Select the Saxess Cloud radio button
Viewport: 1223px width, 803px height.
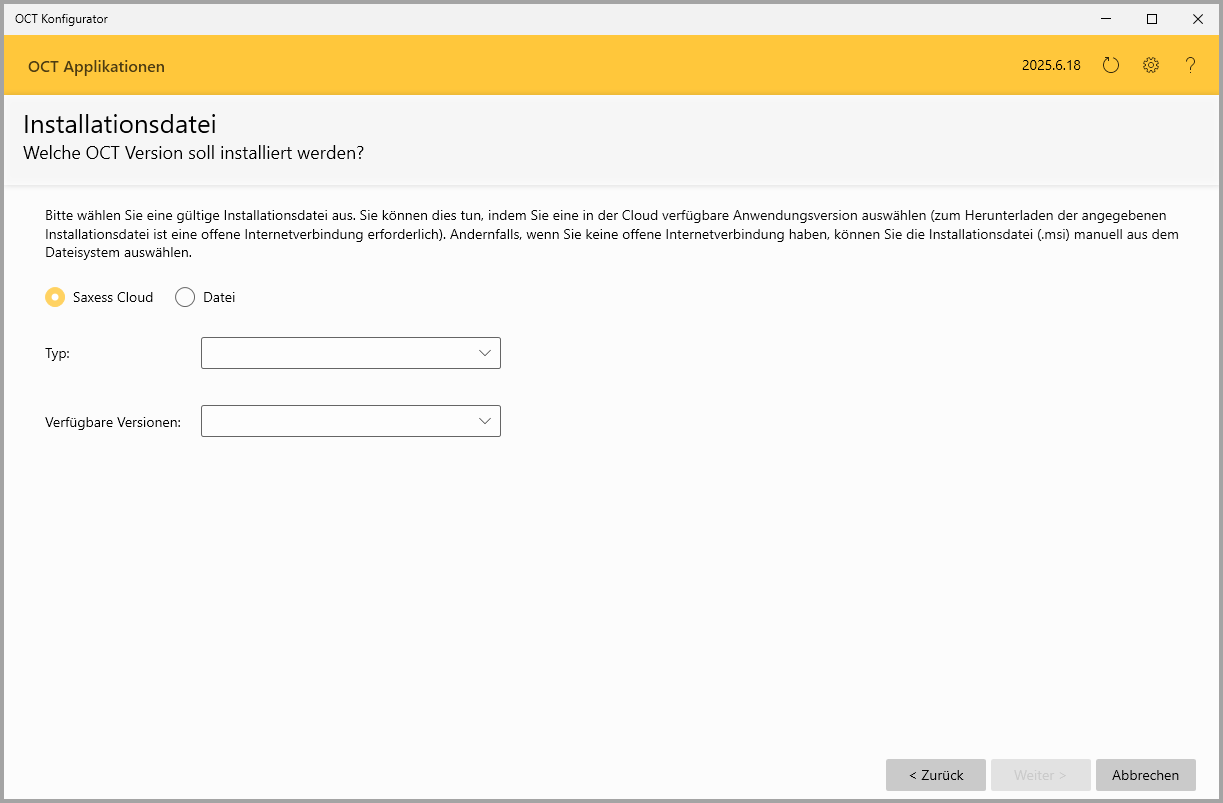56,297
